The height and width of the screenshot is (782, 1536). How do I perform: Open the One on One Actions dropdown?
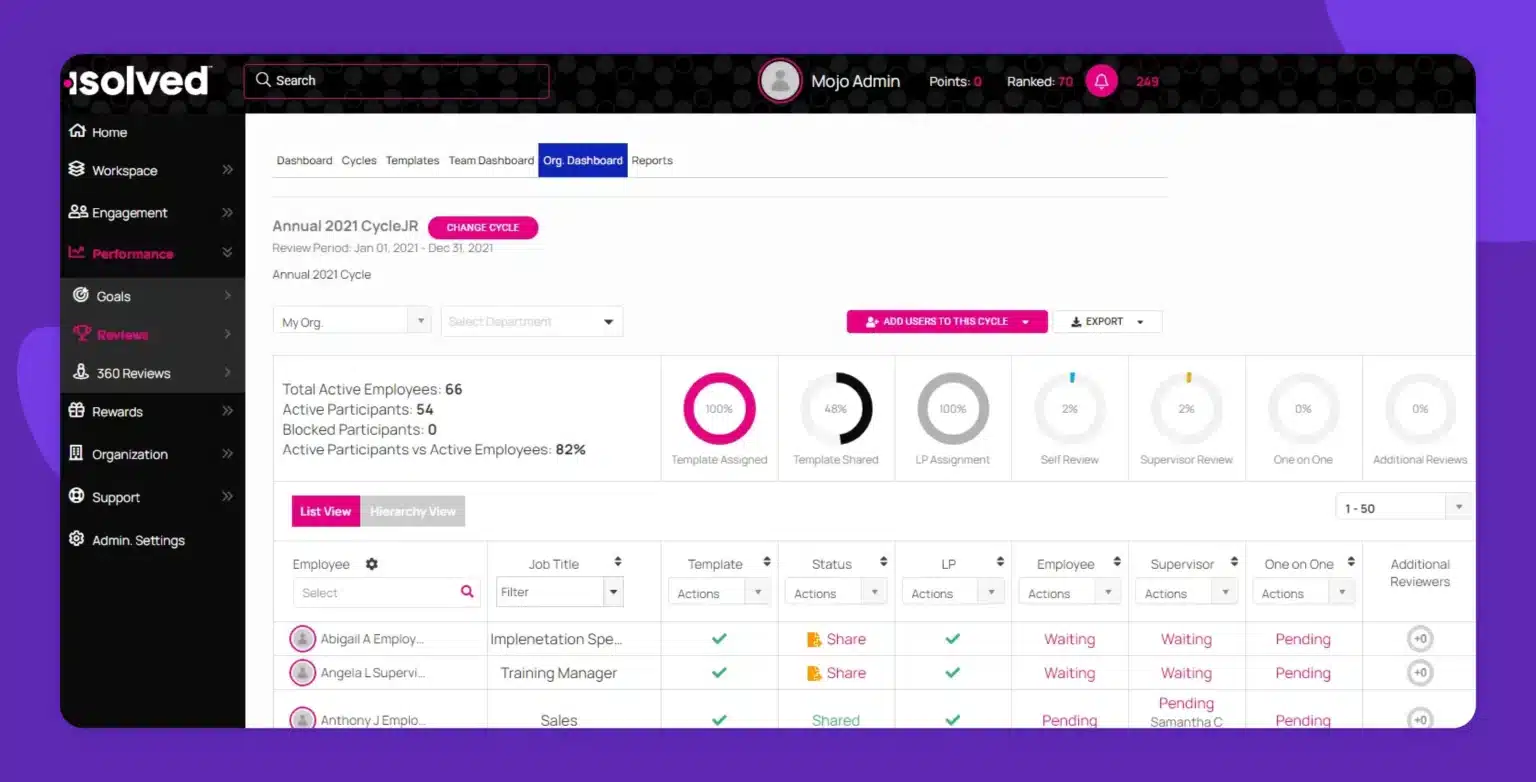1303,593
